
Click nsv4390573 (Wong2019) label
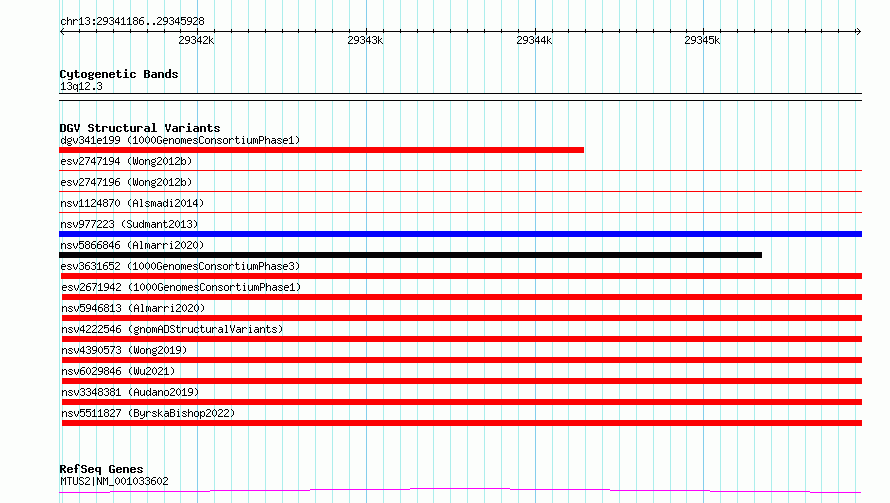tap(124, 350)
